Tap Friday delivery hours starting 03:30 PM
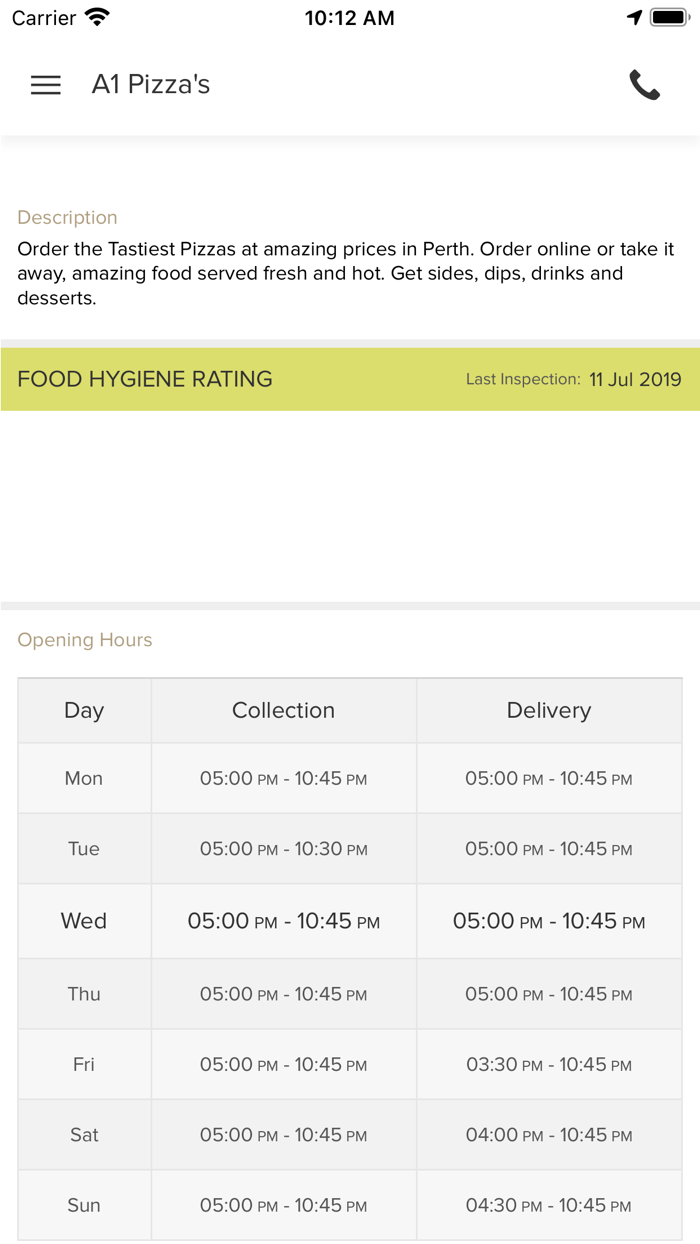Image resolution: width=700 pixels, height=1244 pixels. (549, 1065)
